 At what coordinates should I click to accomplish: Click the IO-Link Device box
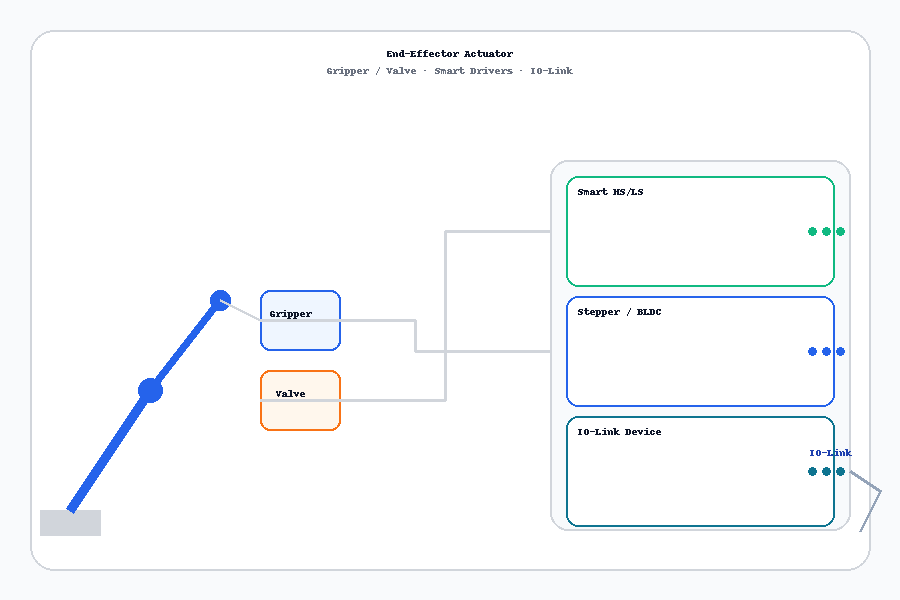(x=700, y=472)
